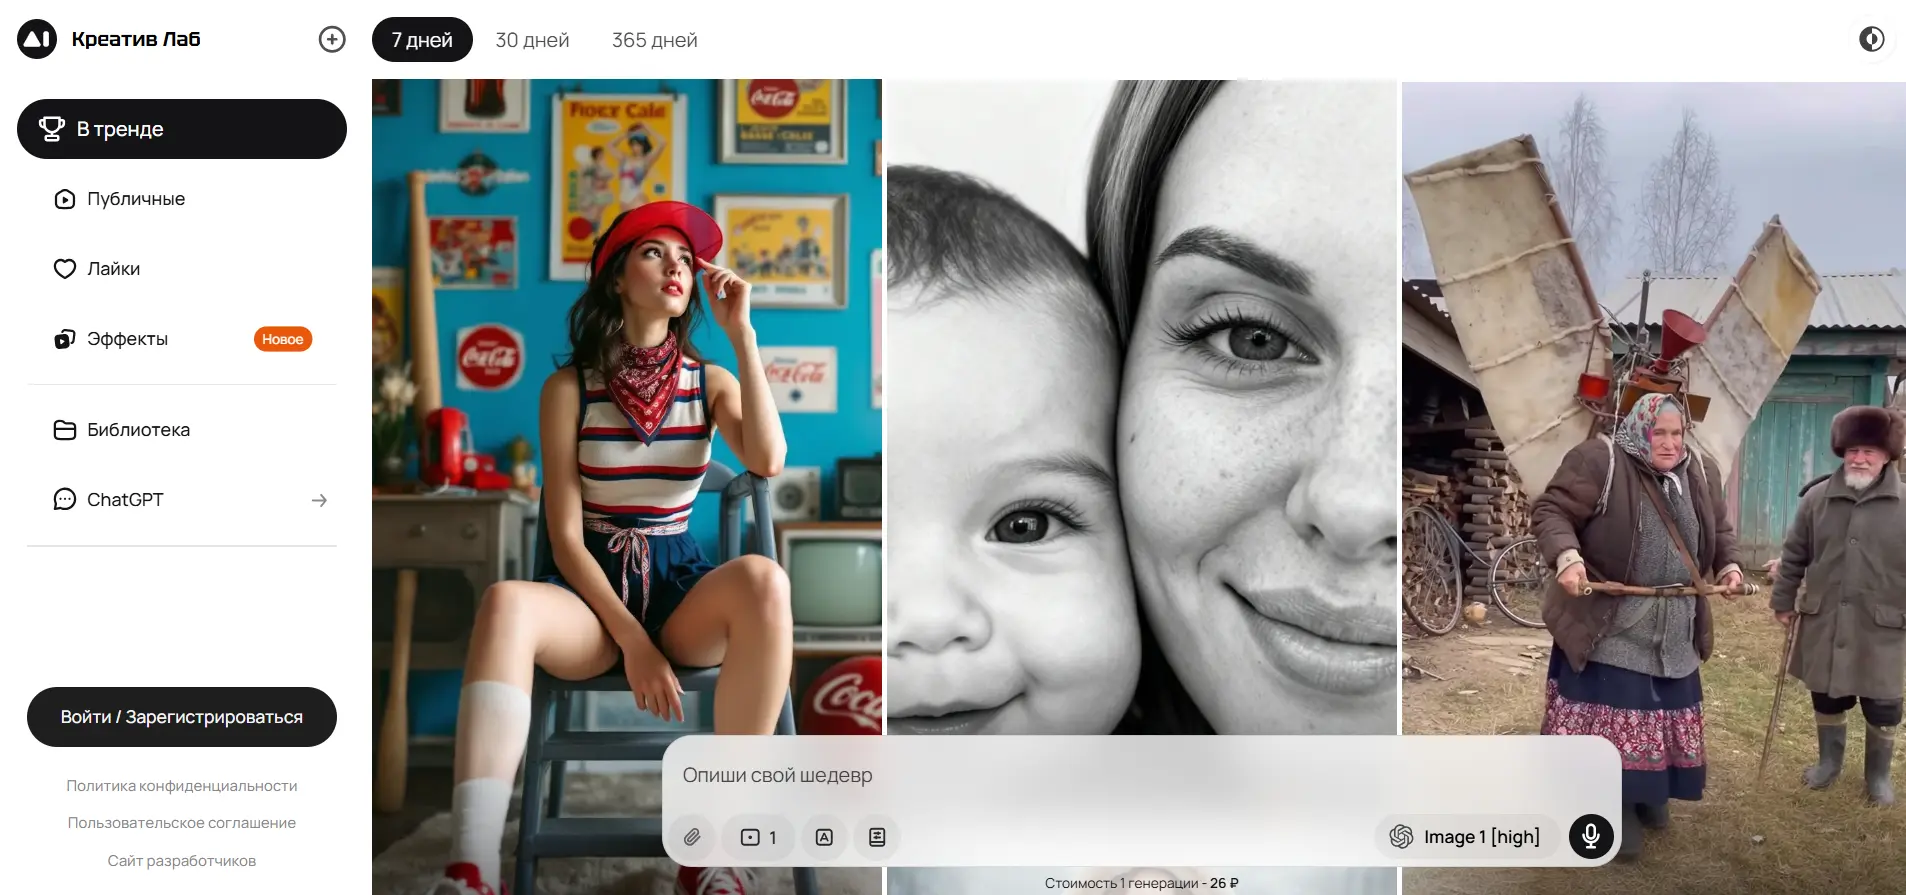Open the Лайки section with heart icon
Image resolution: width=1906 pixels, height=895 pixels.
click(x=113, y=269)
